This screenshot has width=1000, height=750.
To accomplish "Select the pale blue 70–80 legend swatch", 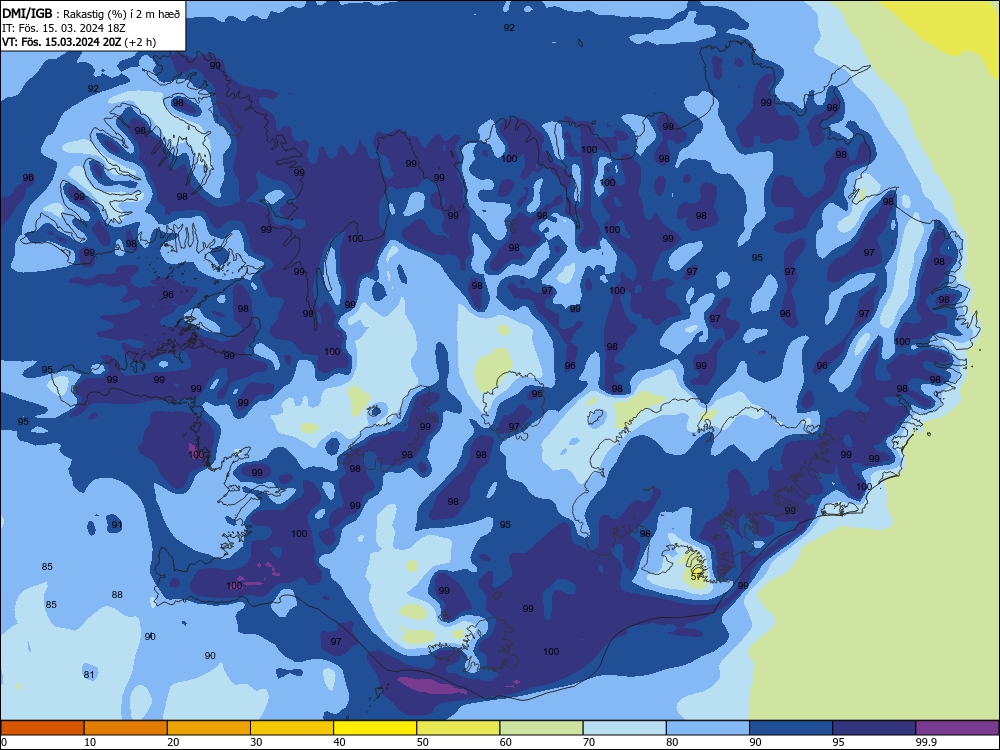I will tap(624, 728).
